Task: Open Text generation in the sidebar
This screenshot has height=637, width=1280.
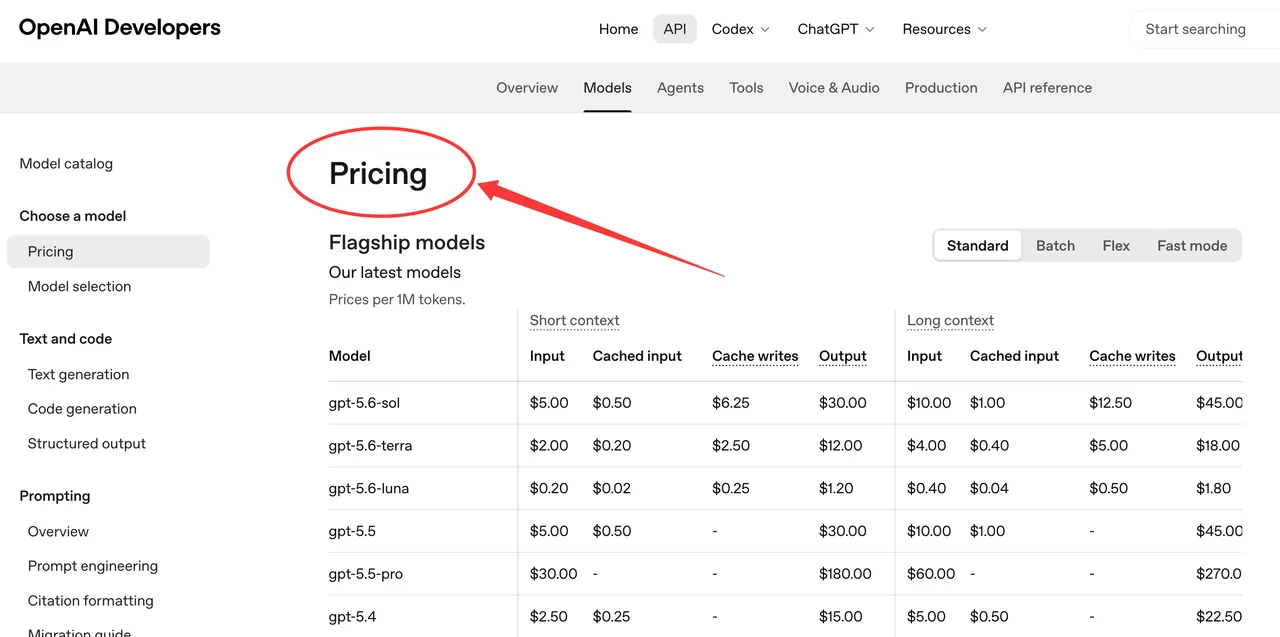Action: coord(78,375)
